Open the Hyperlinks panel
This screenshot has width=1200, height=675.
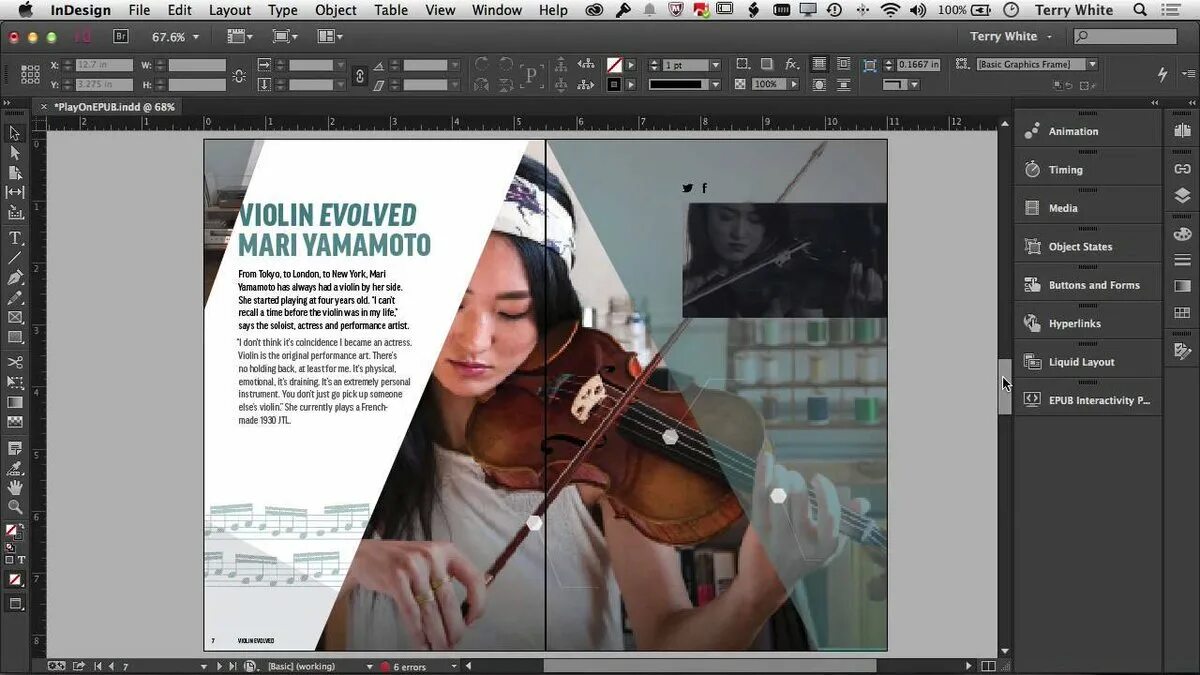click(x=1075, y=323)
